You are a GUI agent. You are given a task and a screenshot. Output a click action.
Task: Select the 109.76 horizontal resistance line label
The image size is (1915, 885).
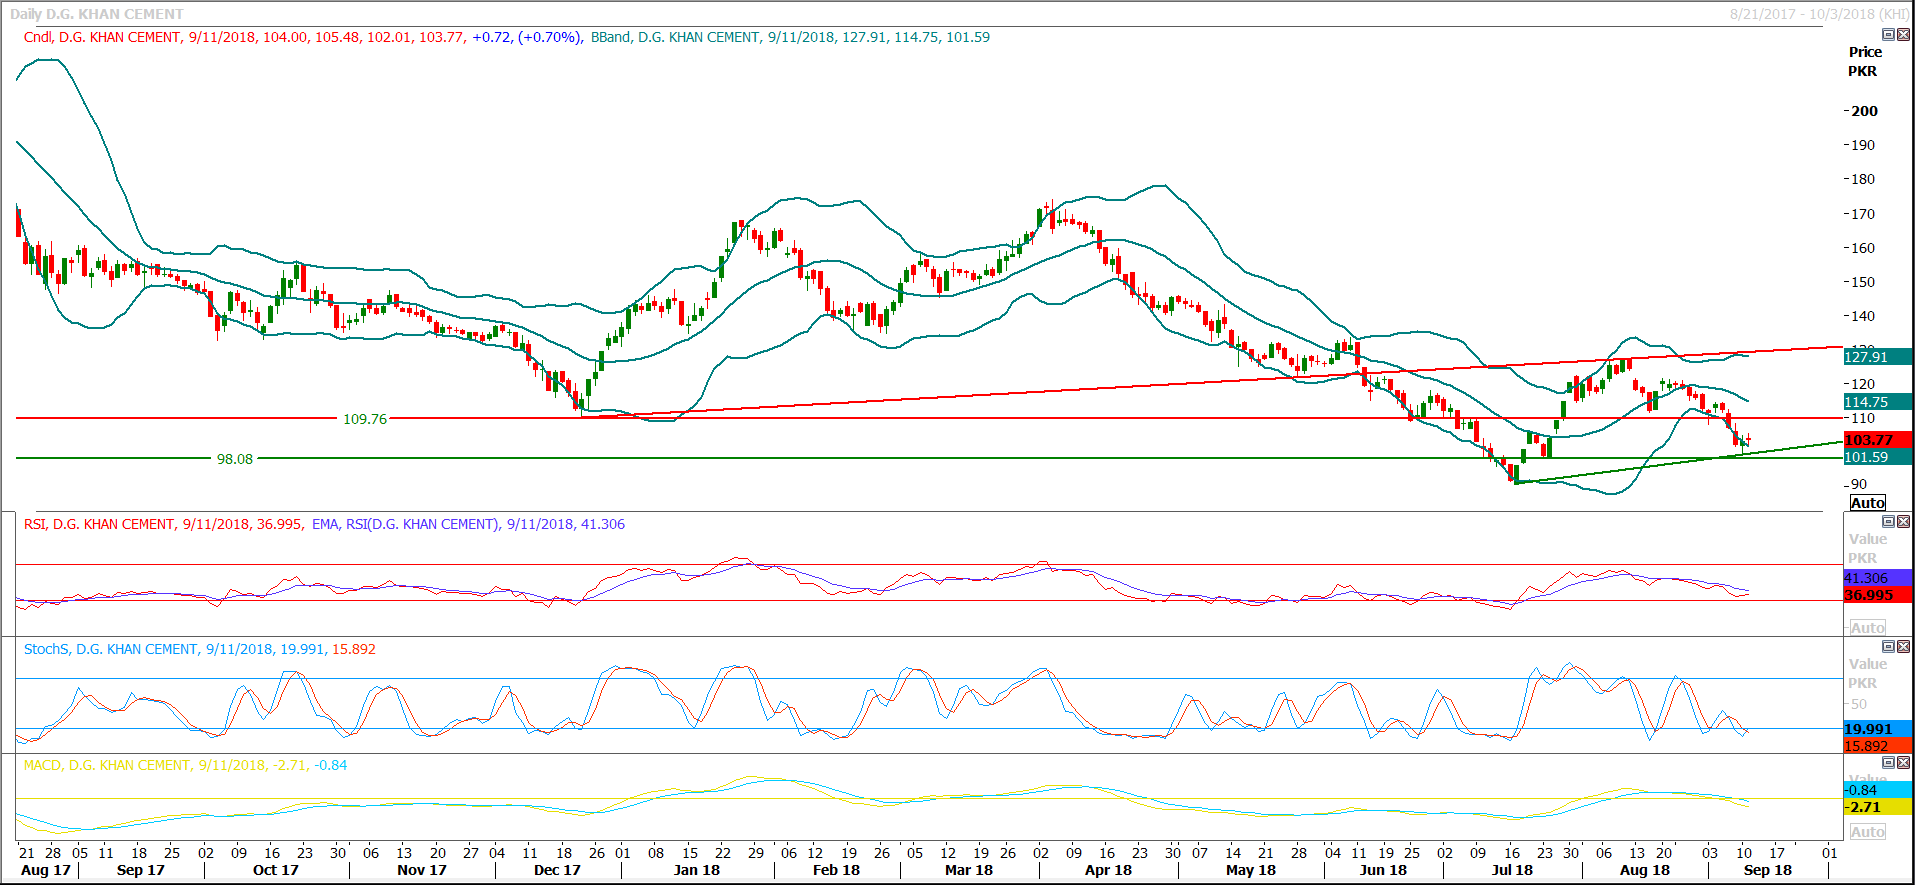365,419
